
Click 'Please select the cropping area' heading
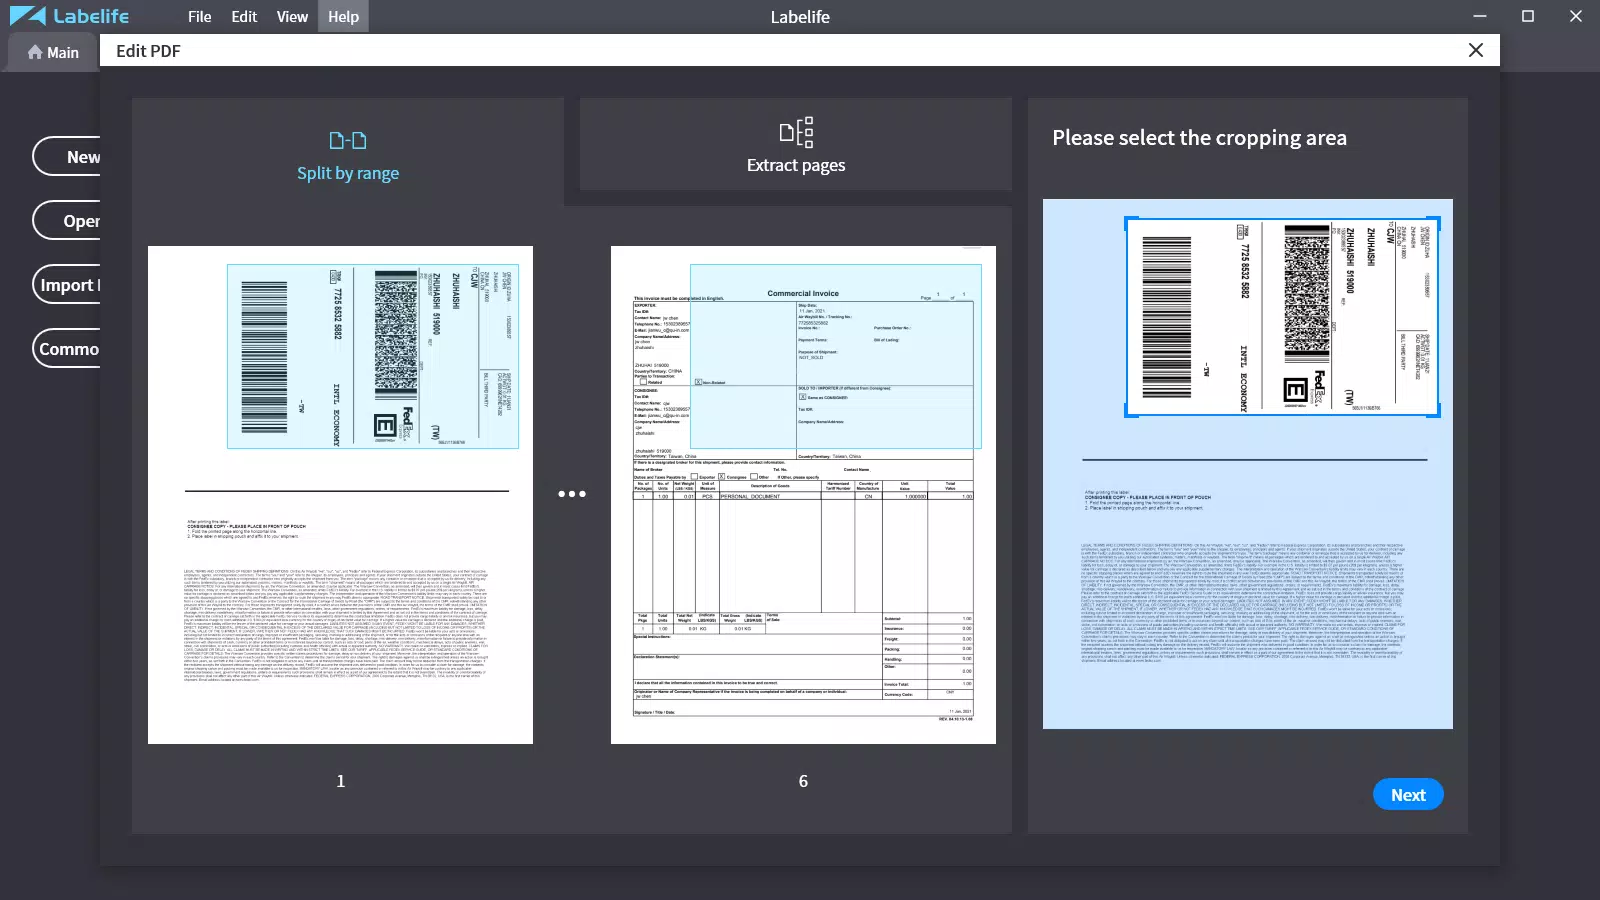(1199, 138)
